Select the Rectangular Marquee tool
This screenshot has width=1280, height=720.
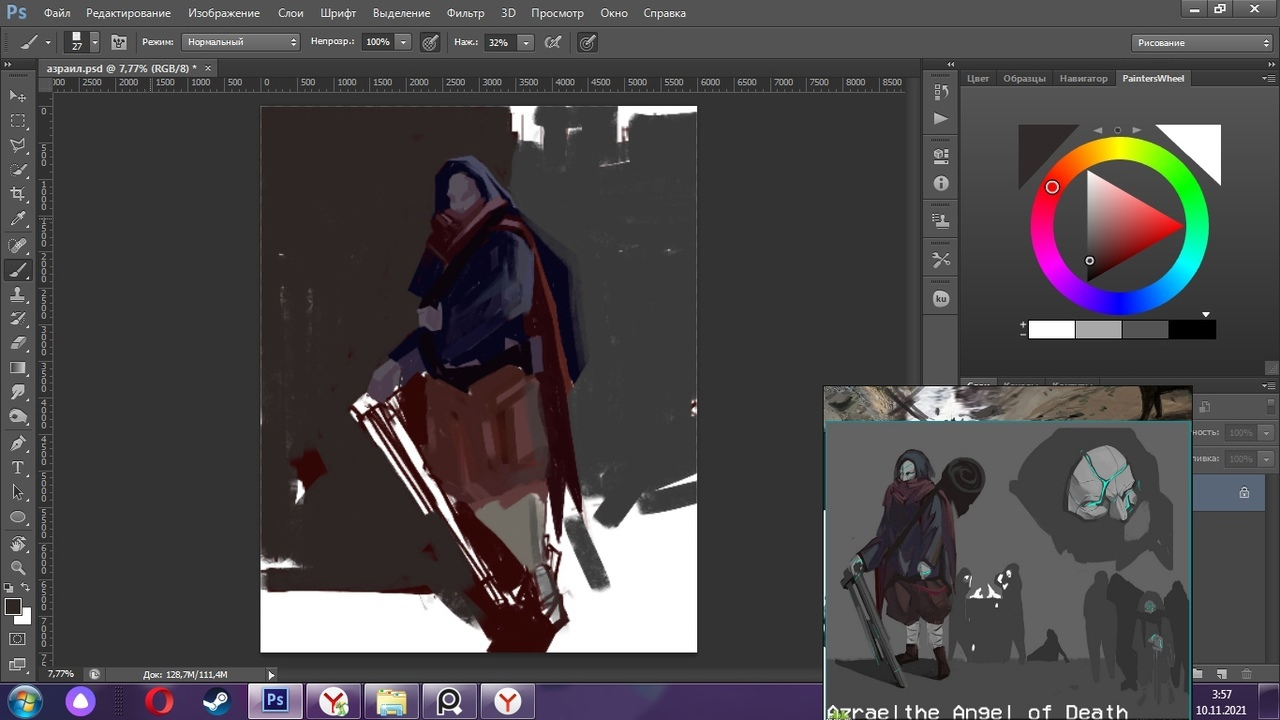[18, 120]
